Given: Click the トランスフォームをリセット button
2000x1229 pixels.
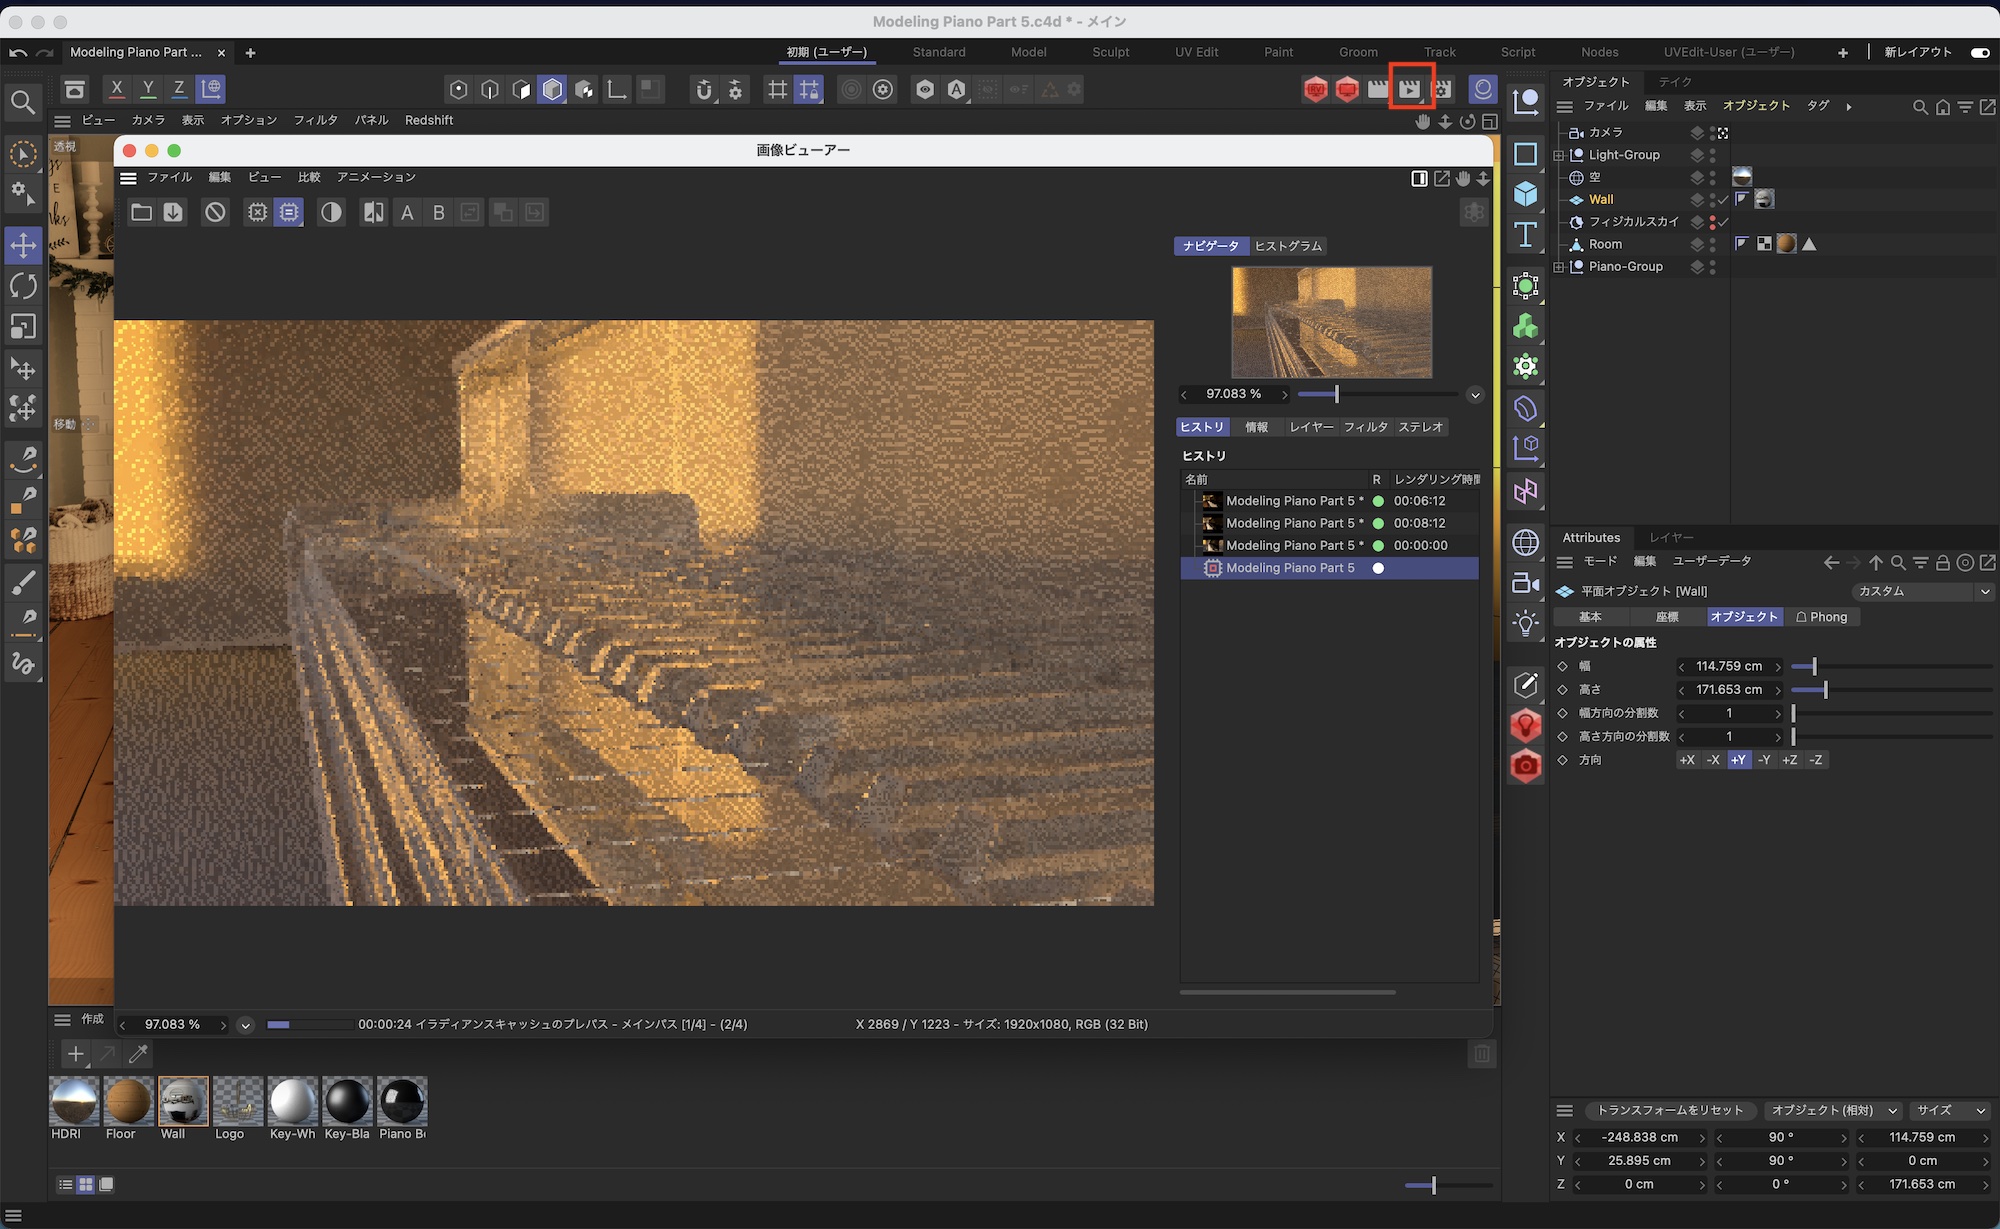Looking at the screenshot, I should [1669, 1110].
